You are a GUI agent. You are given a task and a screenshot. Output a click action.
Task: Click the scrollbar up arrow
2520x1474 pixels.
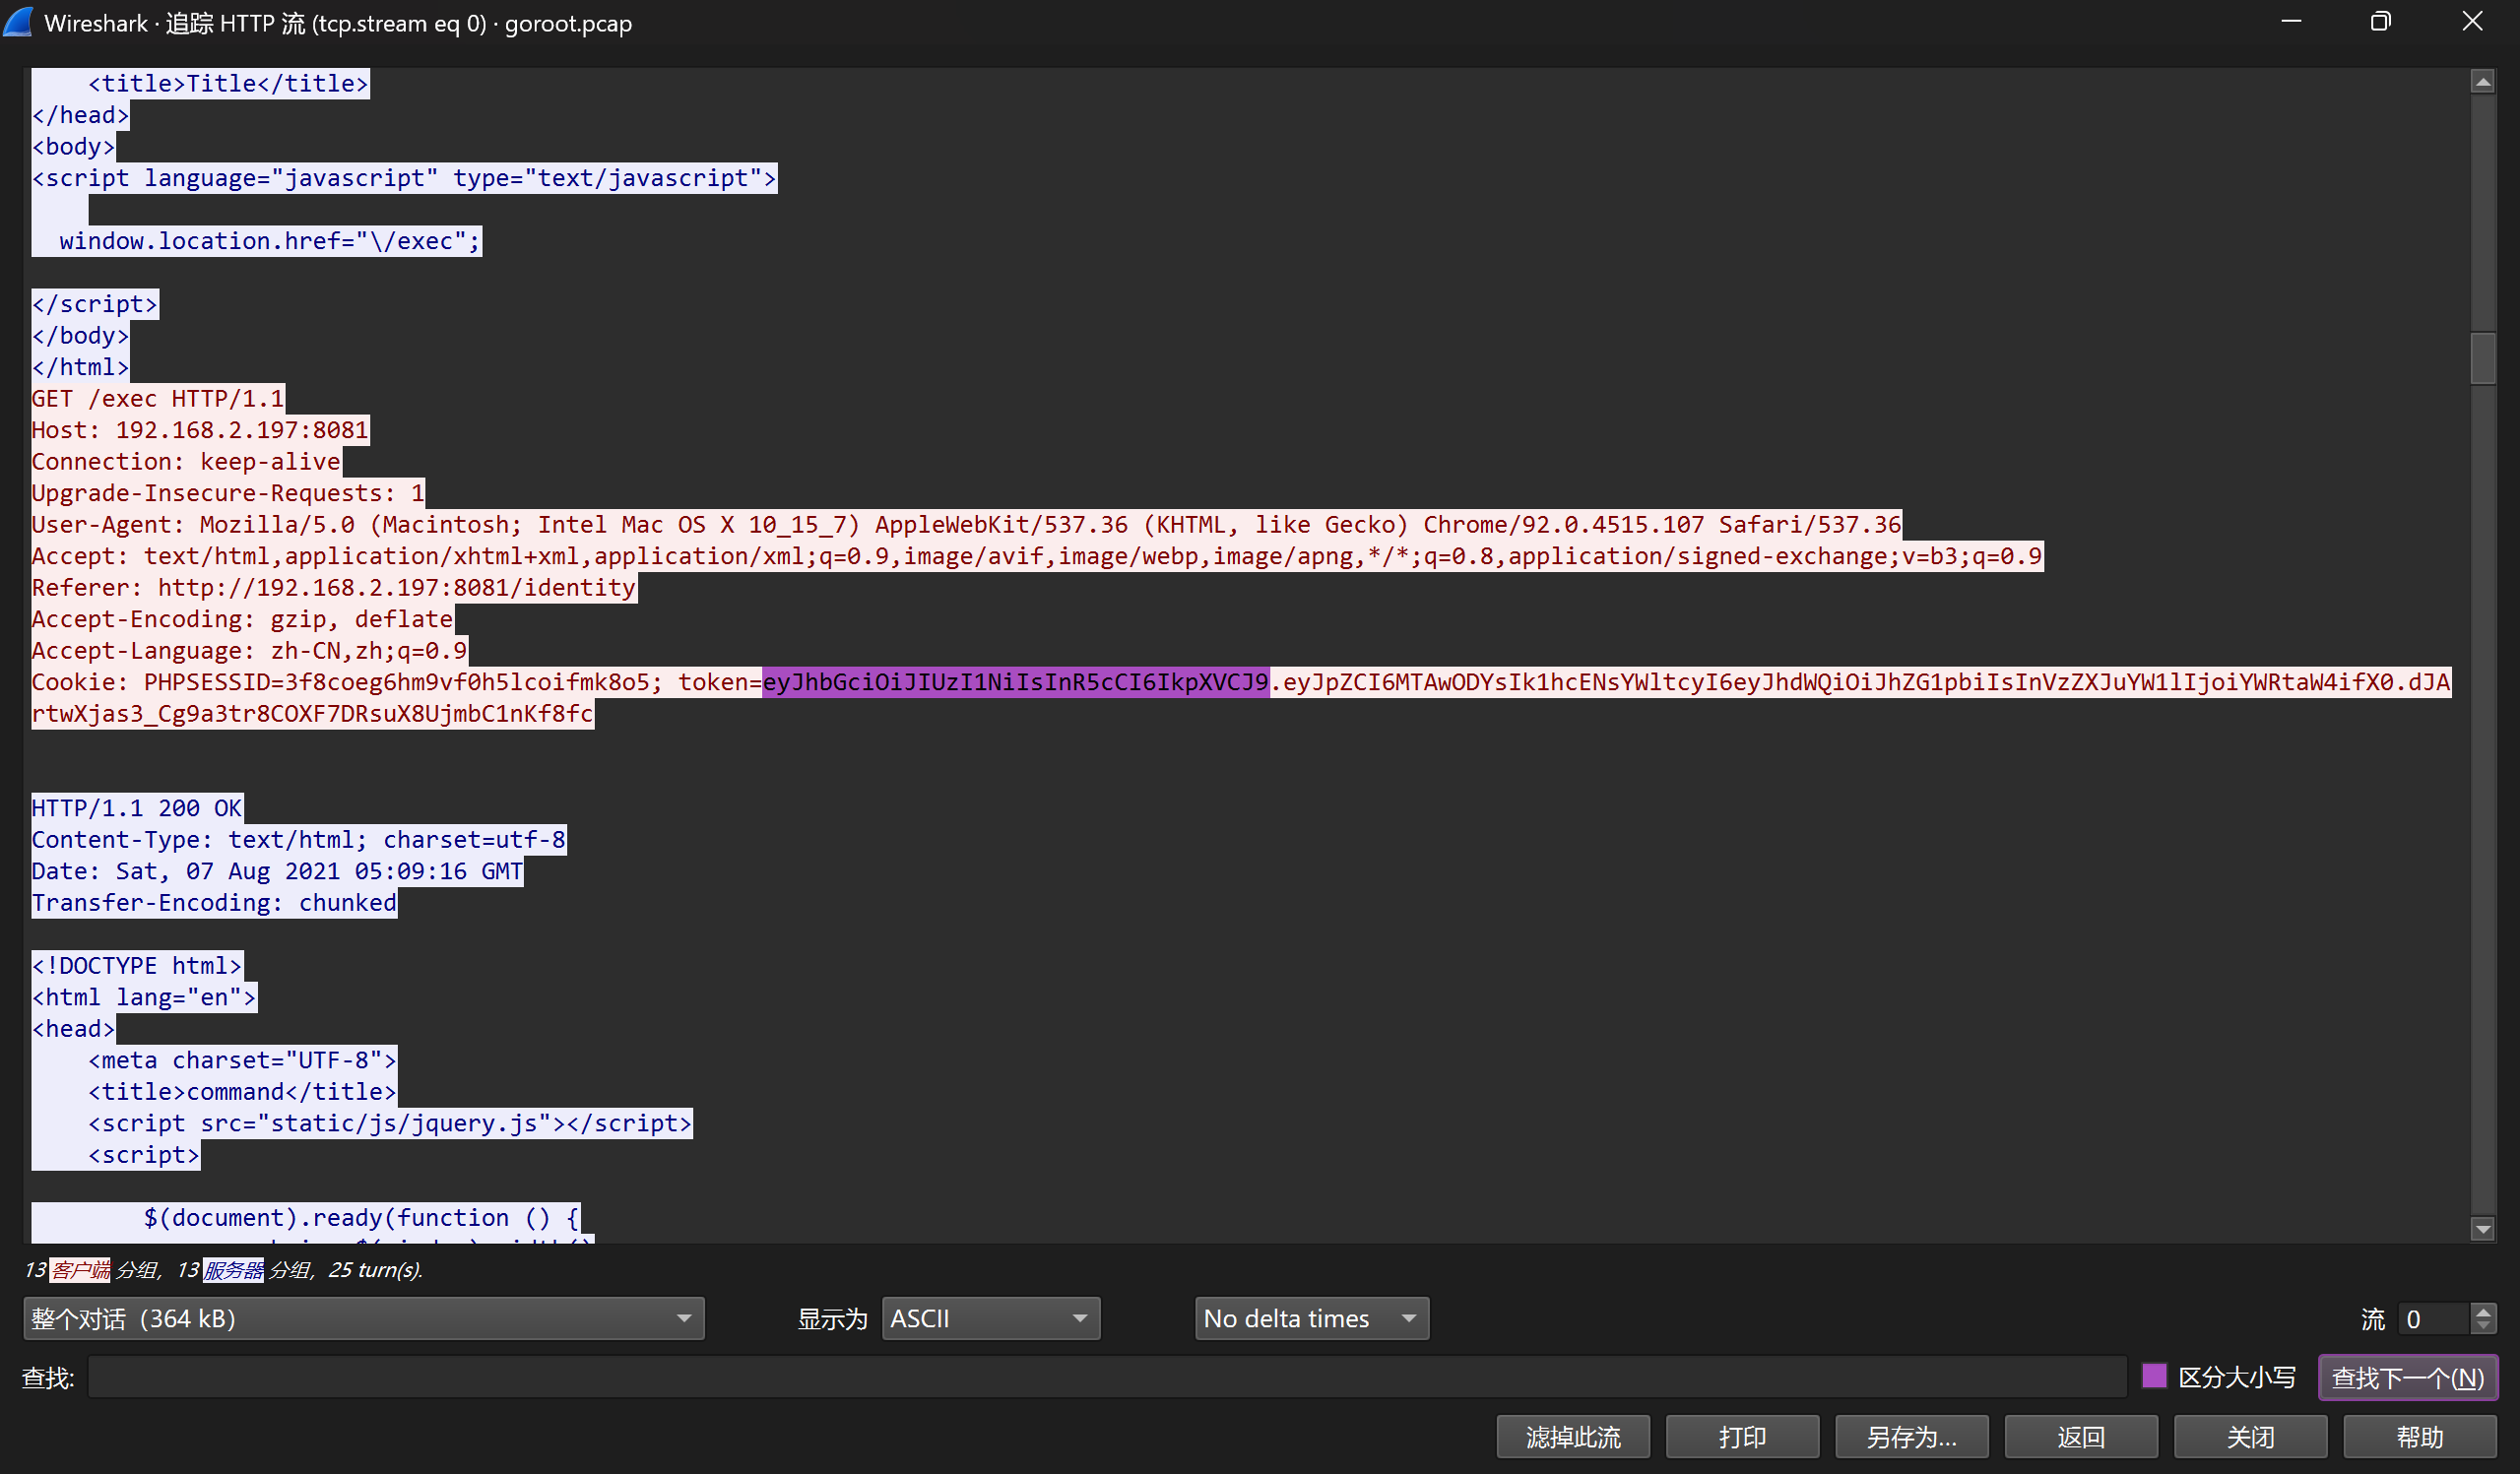[2482, 82]
